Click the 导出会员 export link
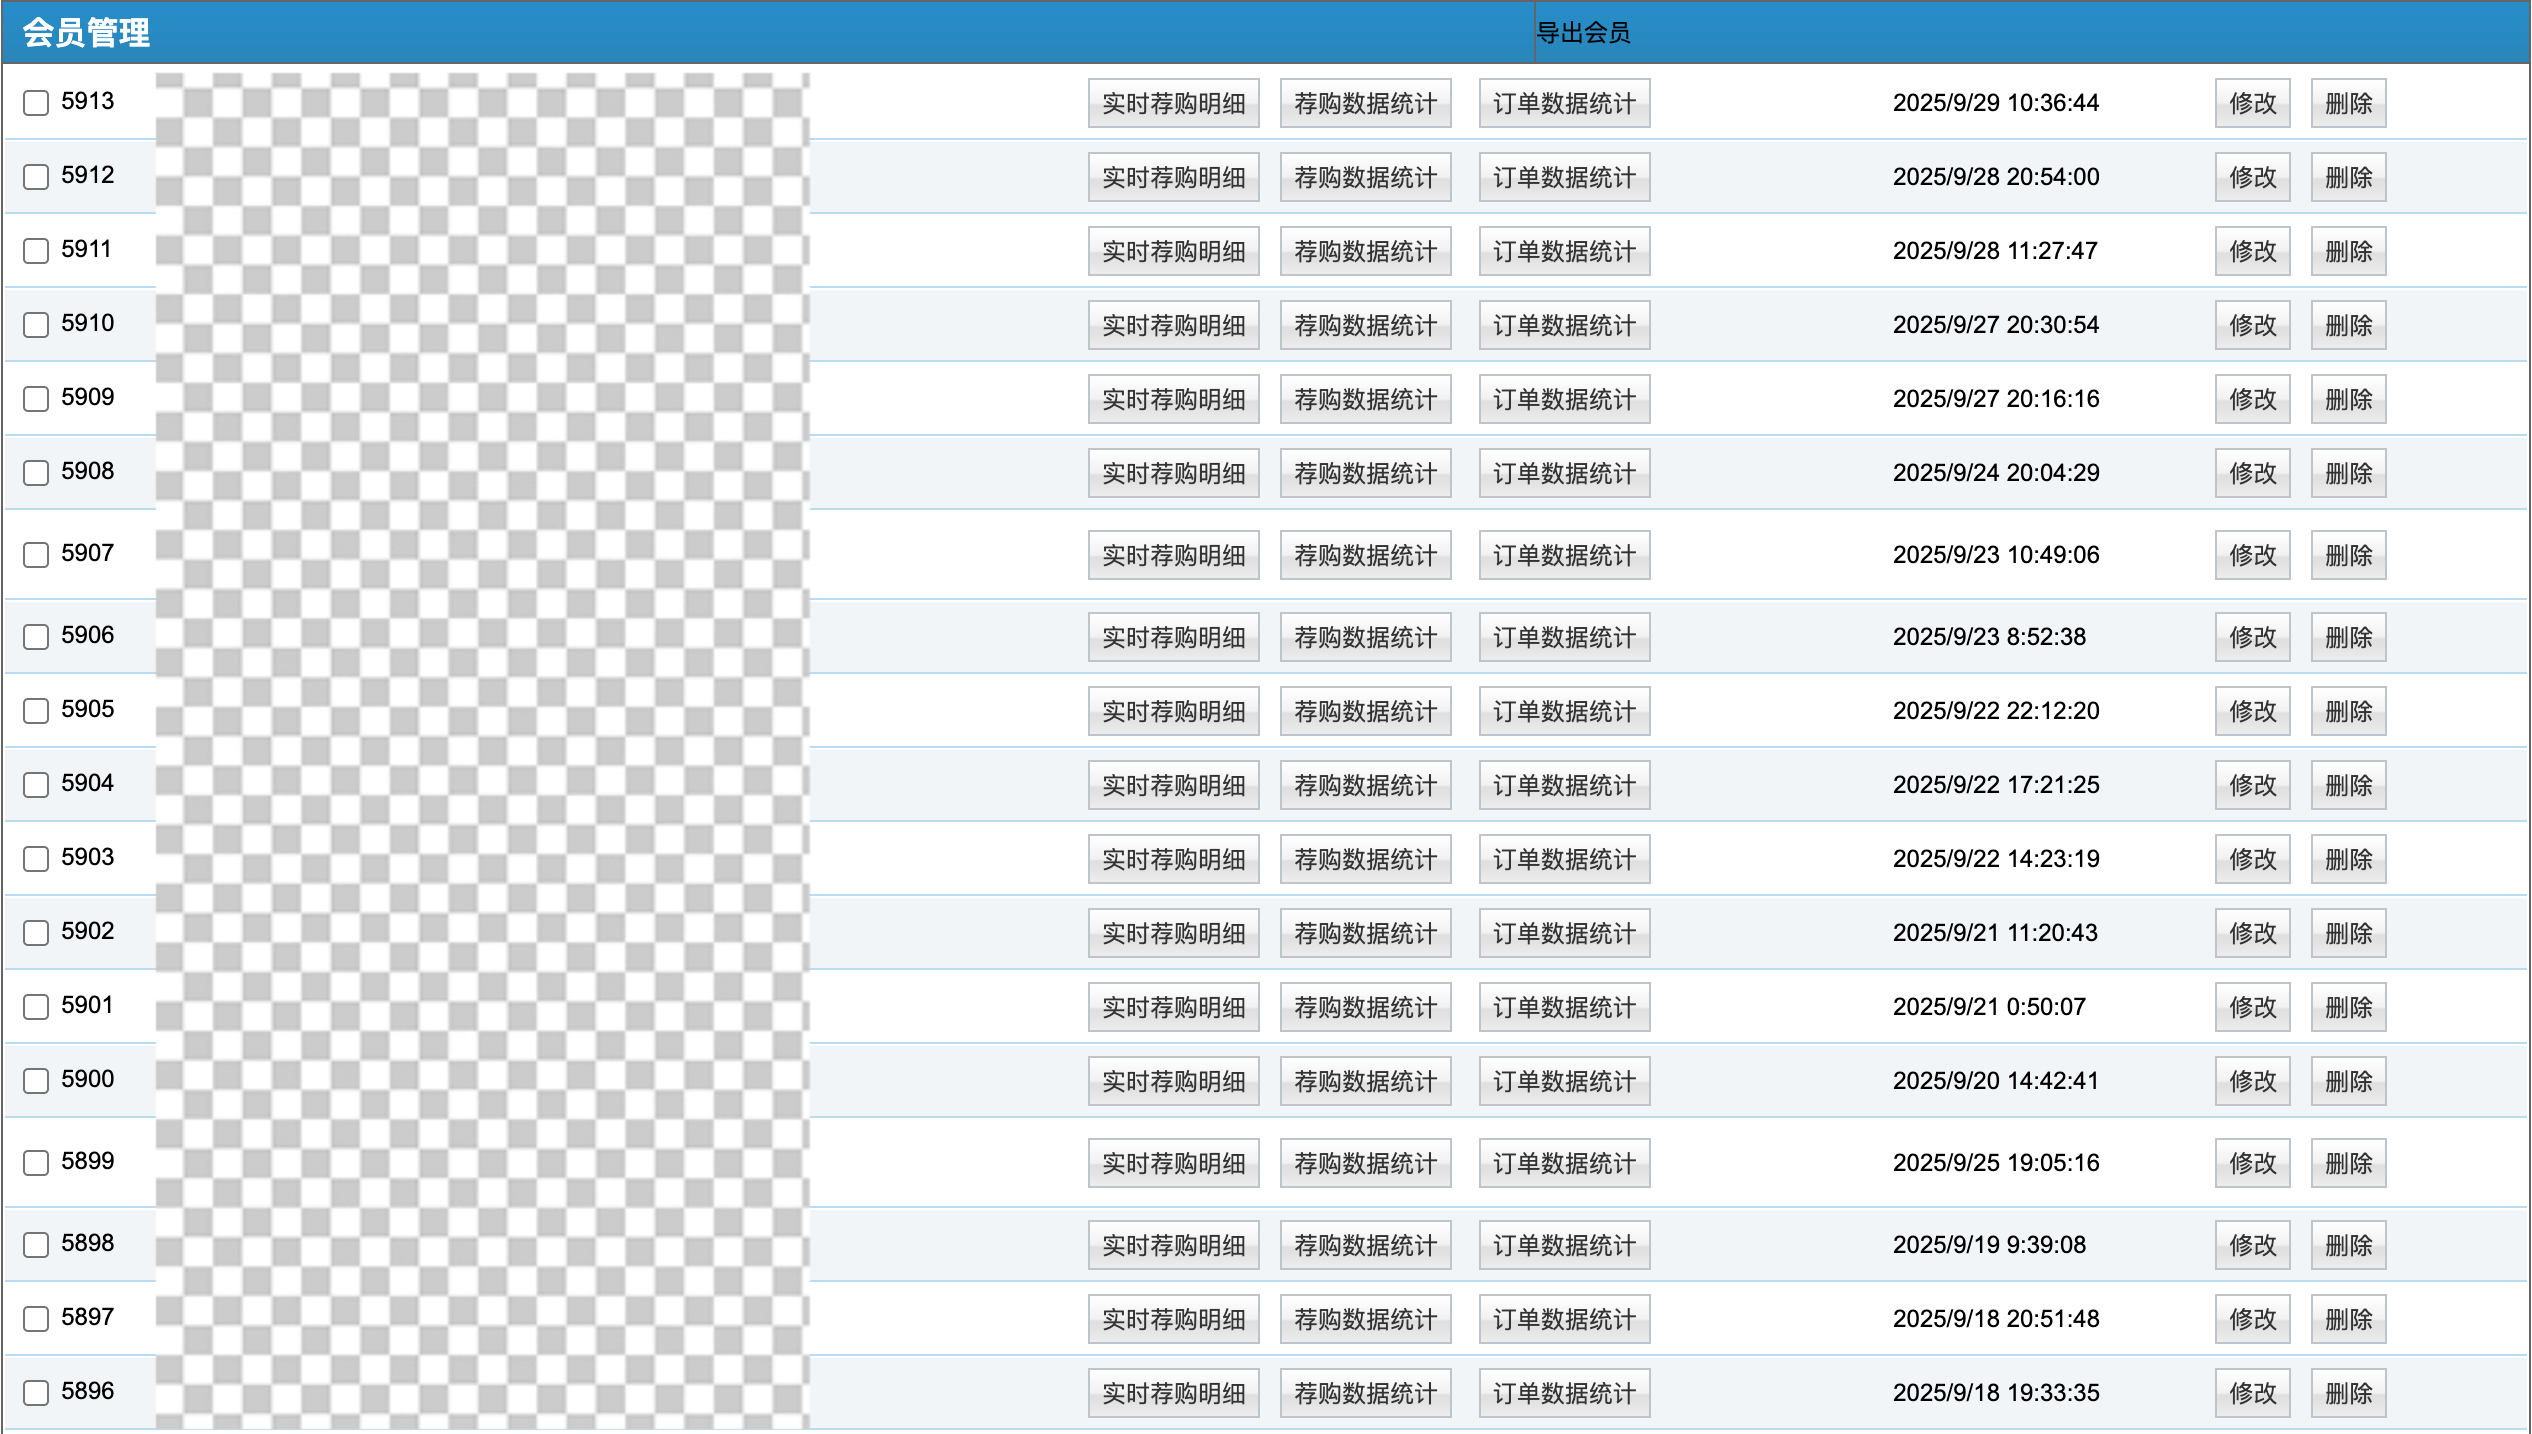Image resolution: width=2532 pixels, height=1434 pixels. pyautogui.click(x=1583, y=33)
